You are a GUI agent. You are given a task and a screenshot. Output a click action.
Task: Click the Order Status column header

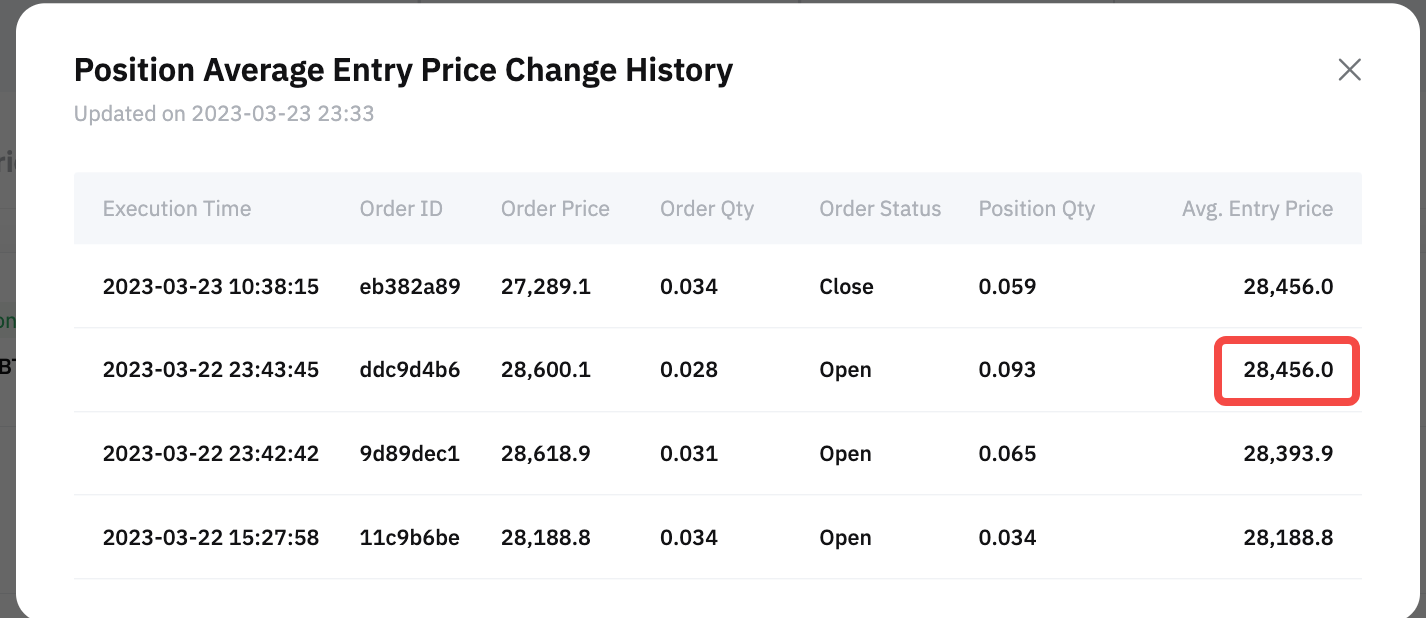[880, 209]
